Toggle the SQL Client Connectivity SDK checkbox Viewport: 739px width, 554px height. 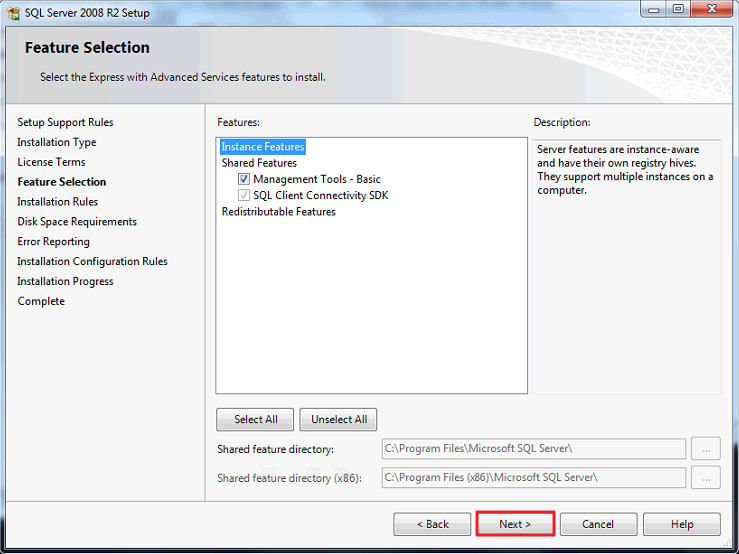pyautogui.click(x=244, y=195)
